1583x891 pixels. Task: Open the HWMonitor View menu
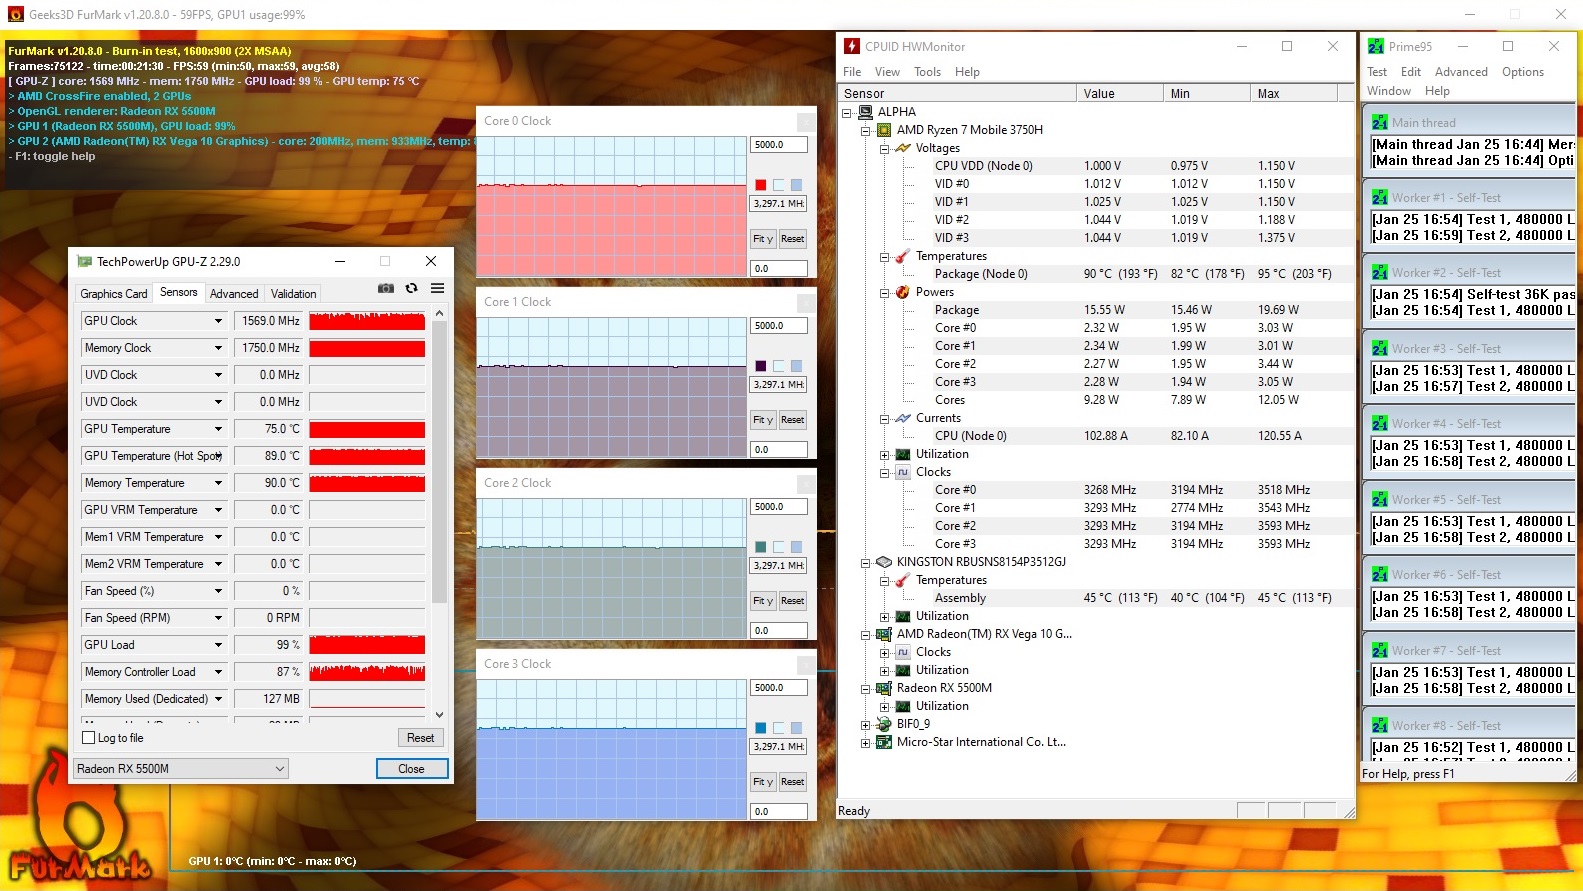point(887,72)
